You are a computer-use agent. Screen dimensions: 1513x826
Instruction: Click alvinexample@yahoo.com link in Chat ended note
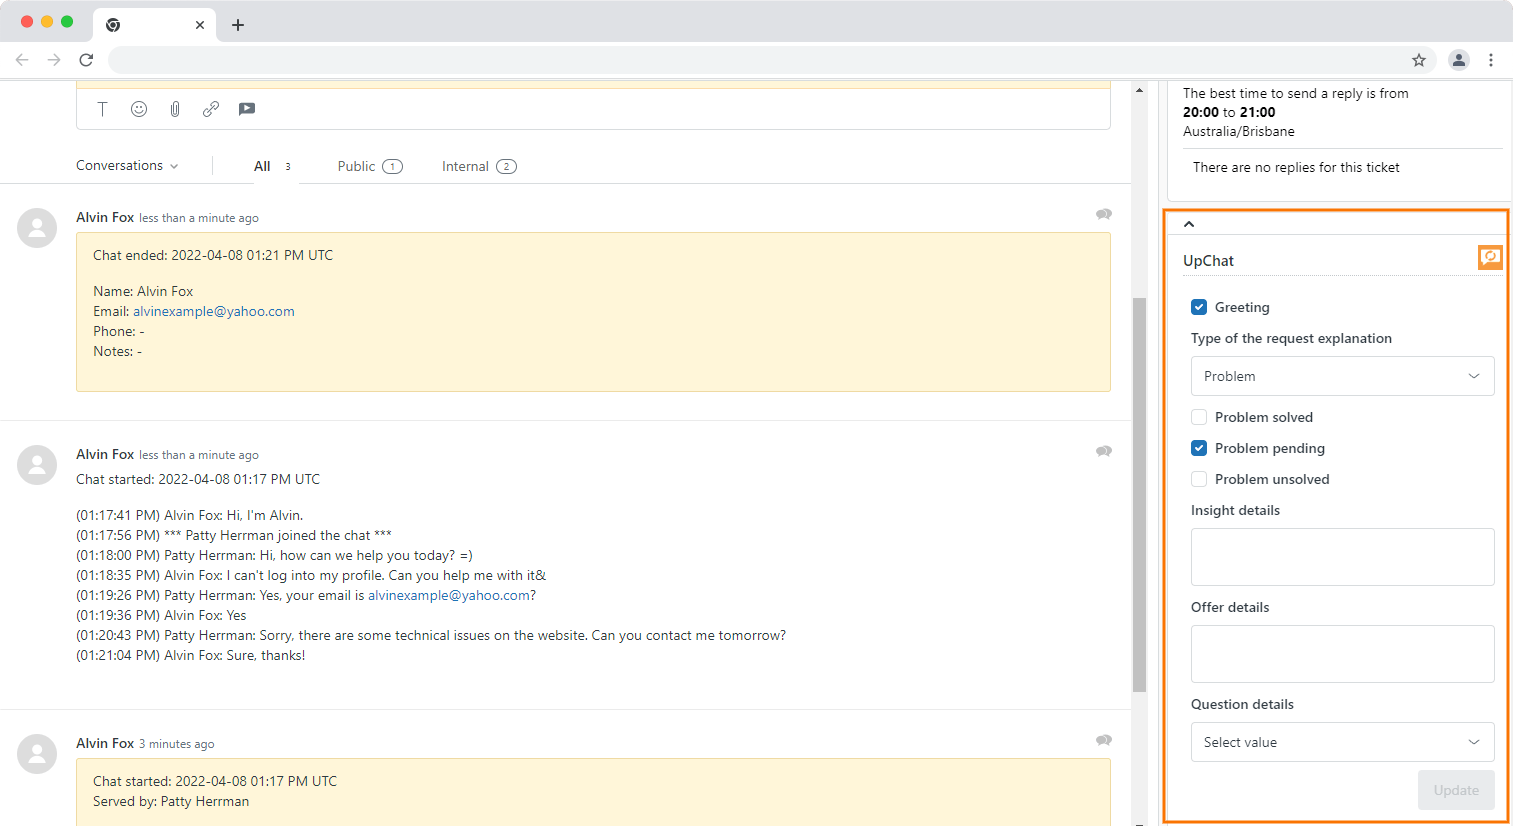214,311
